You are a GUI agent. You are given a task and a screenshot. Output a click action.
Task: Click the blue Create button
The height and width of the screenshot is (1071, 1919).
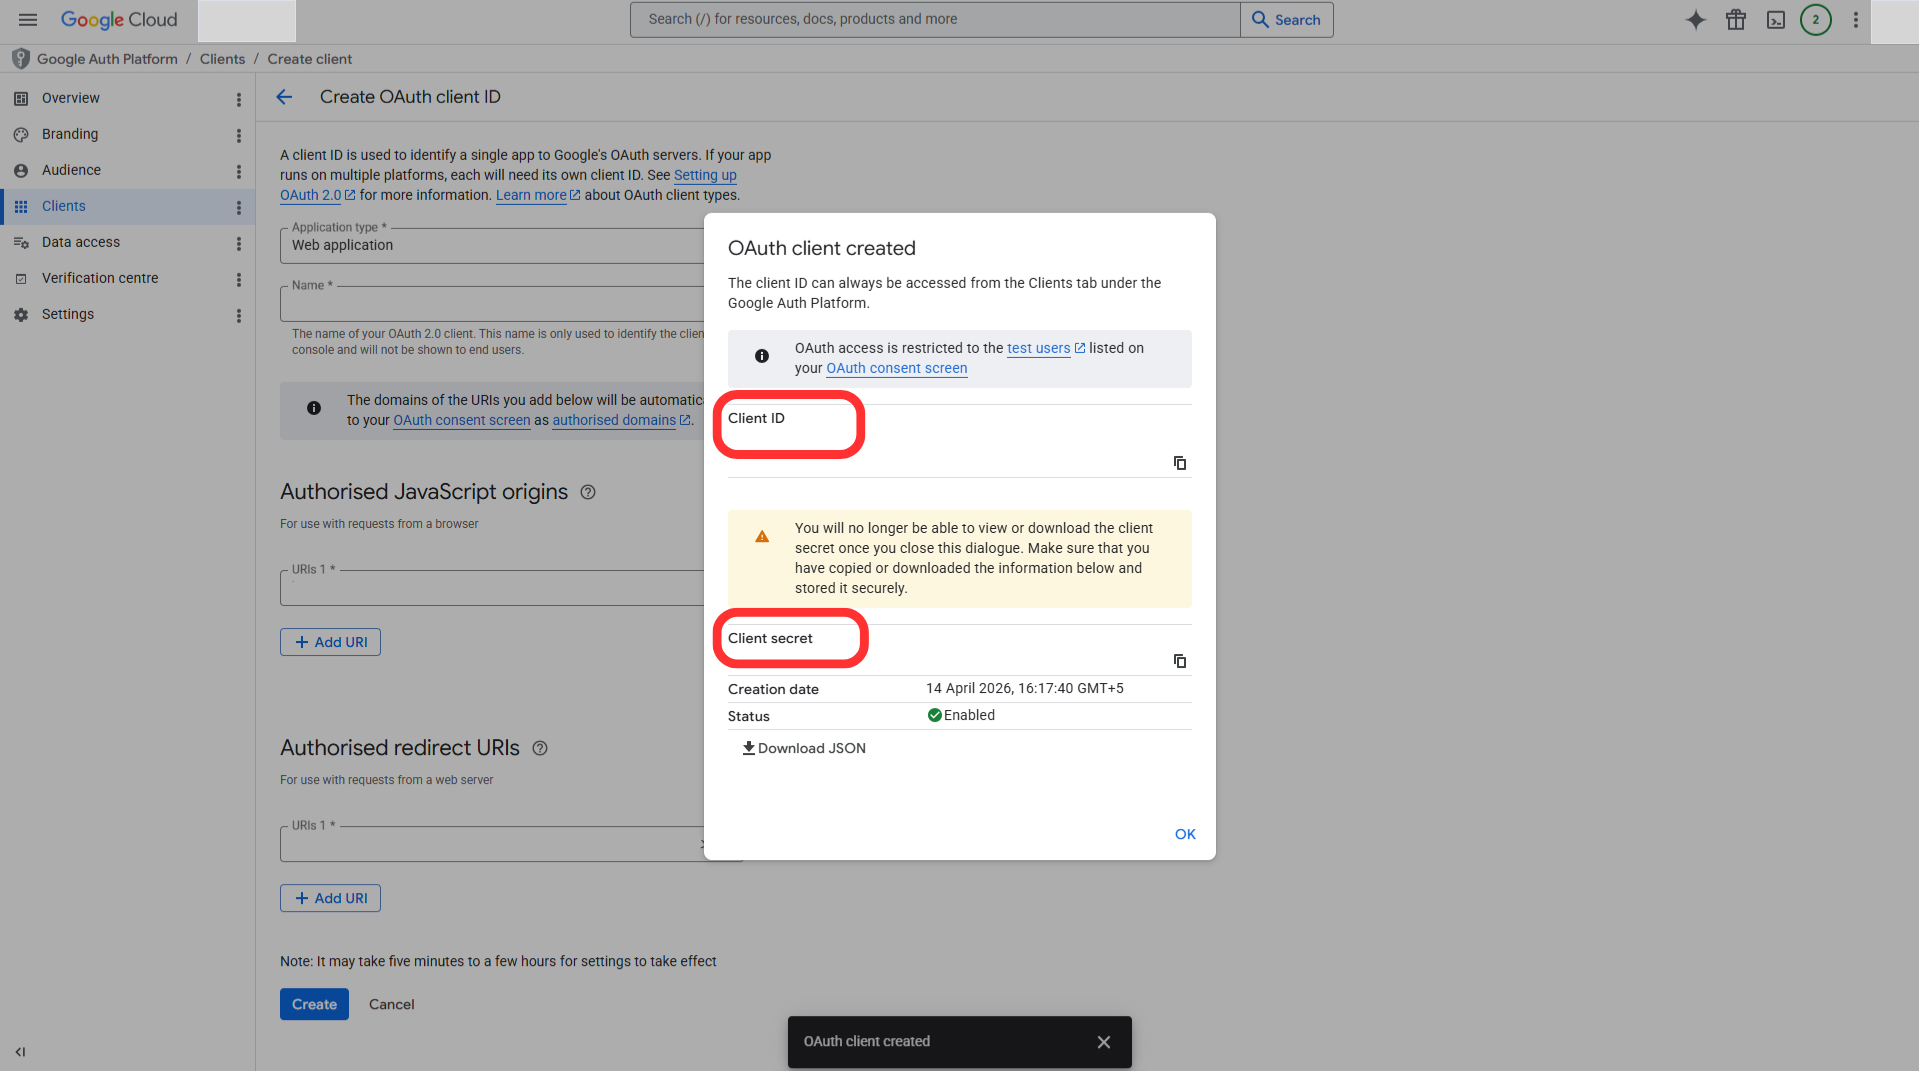(314, 1004)
